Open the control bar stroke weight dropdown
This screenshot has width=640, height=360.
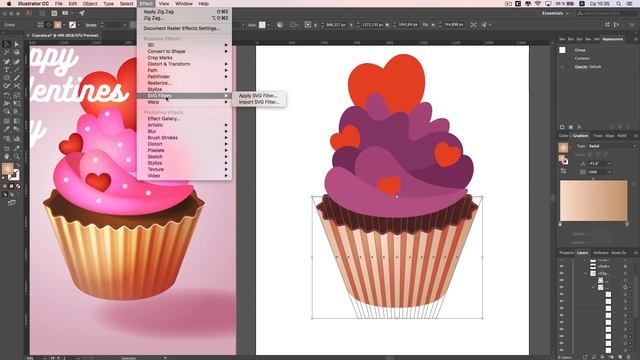click(124, 25)
